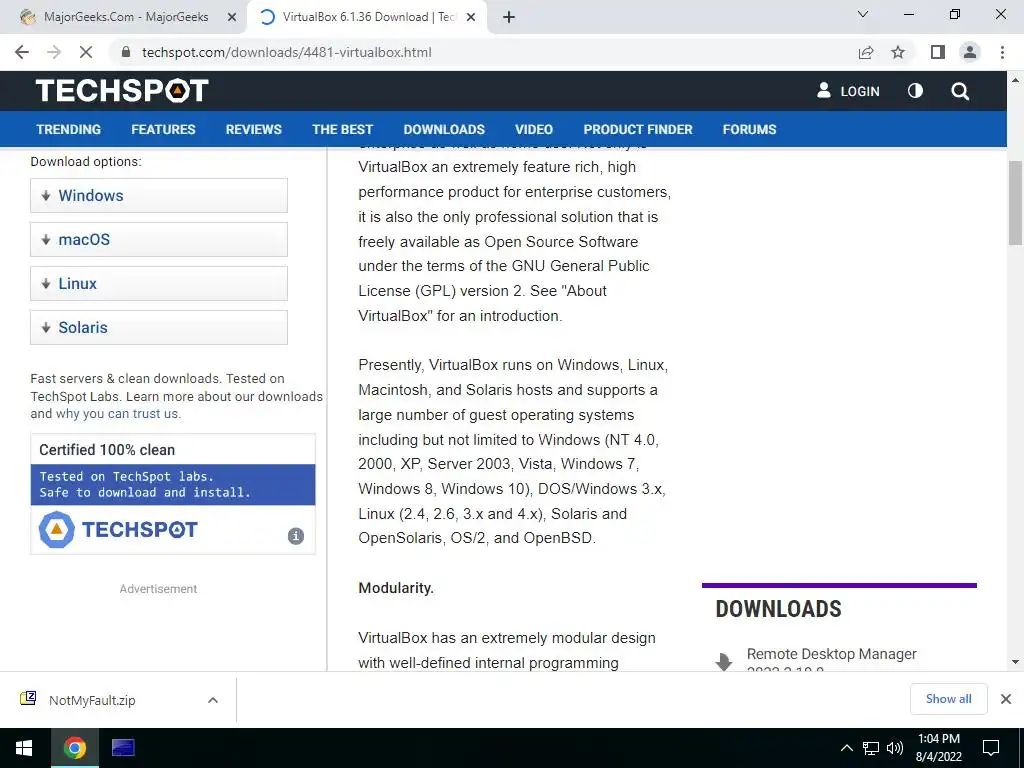Open the FEATURES menu
1024x768 pixels.
pos(163,129)
